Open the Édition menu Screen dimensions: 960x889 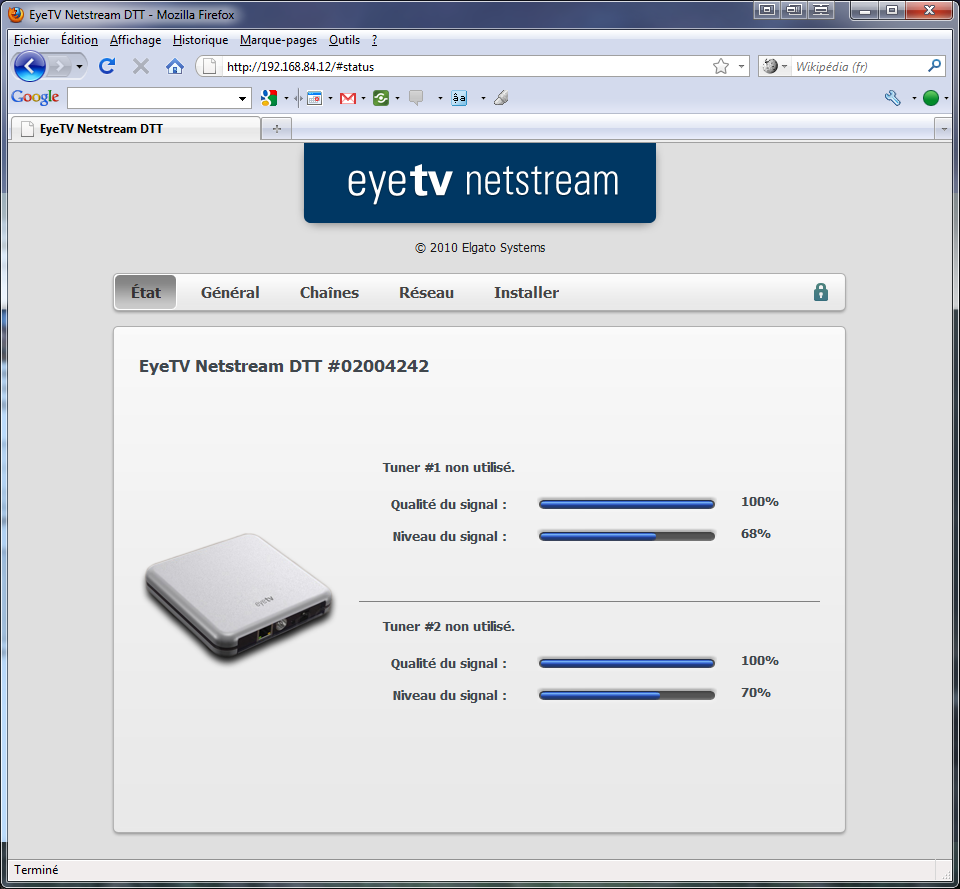[79, 40]
